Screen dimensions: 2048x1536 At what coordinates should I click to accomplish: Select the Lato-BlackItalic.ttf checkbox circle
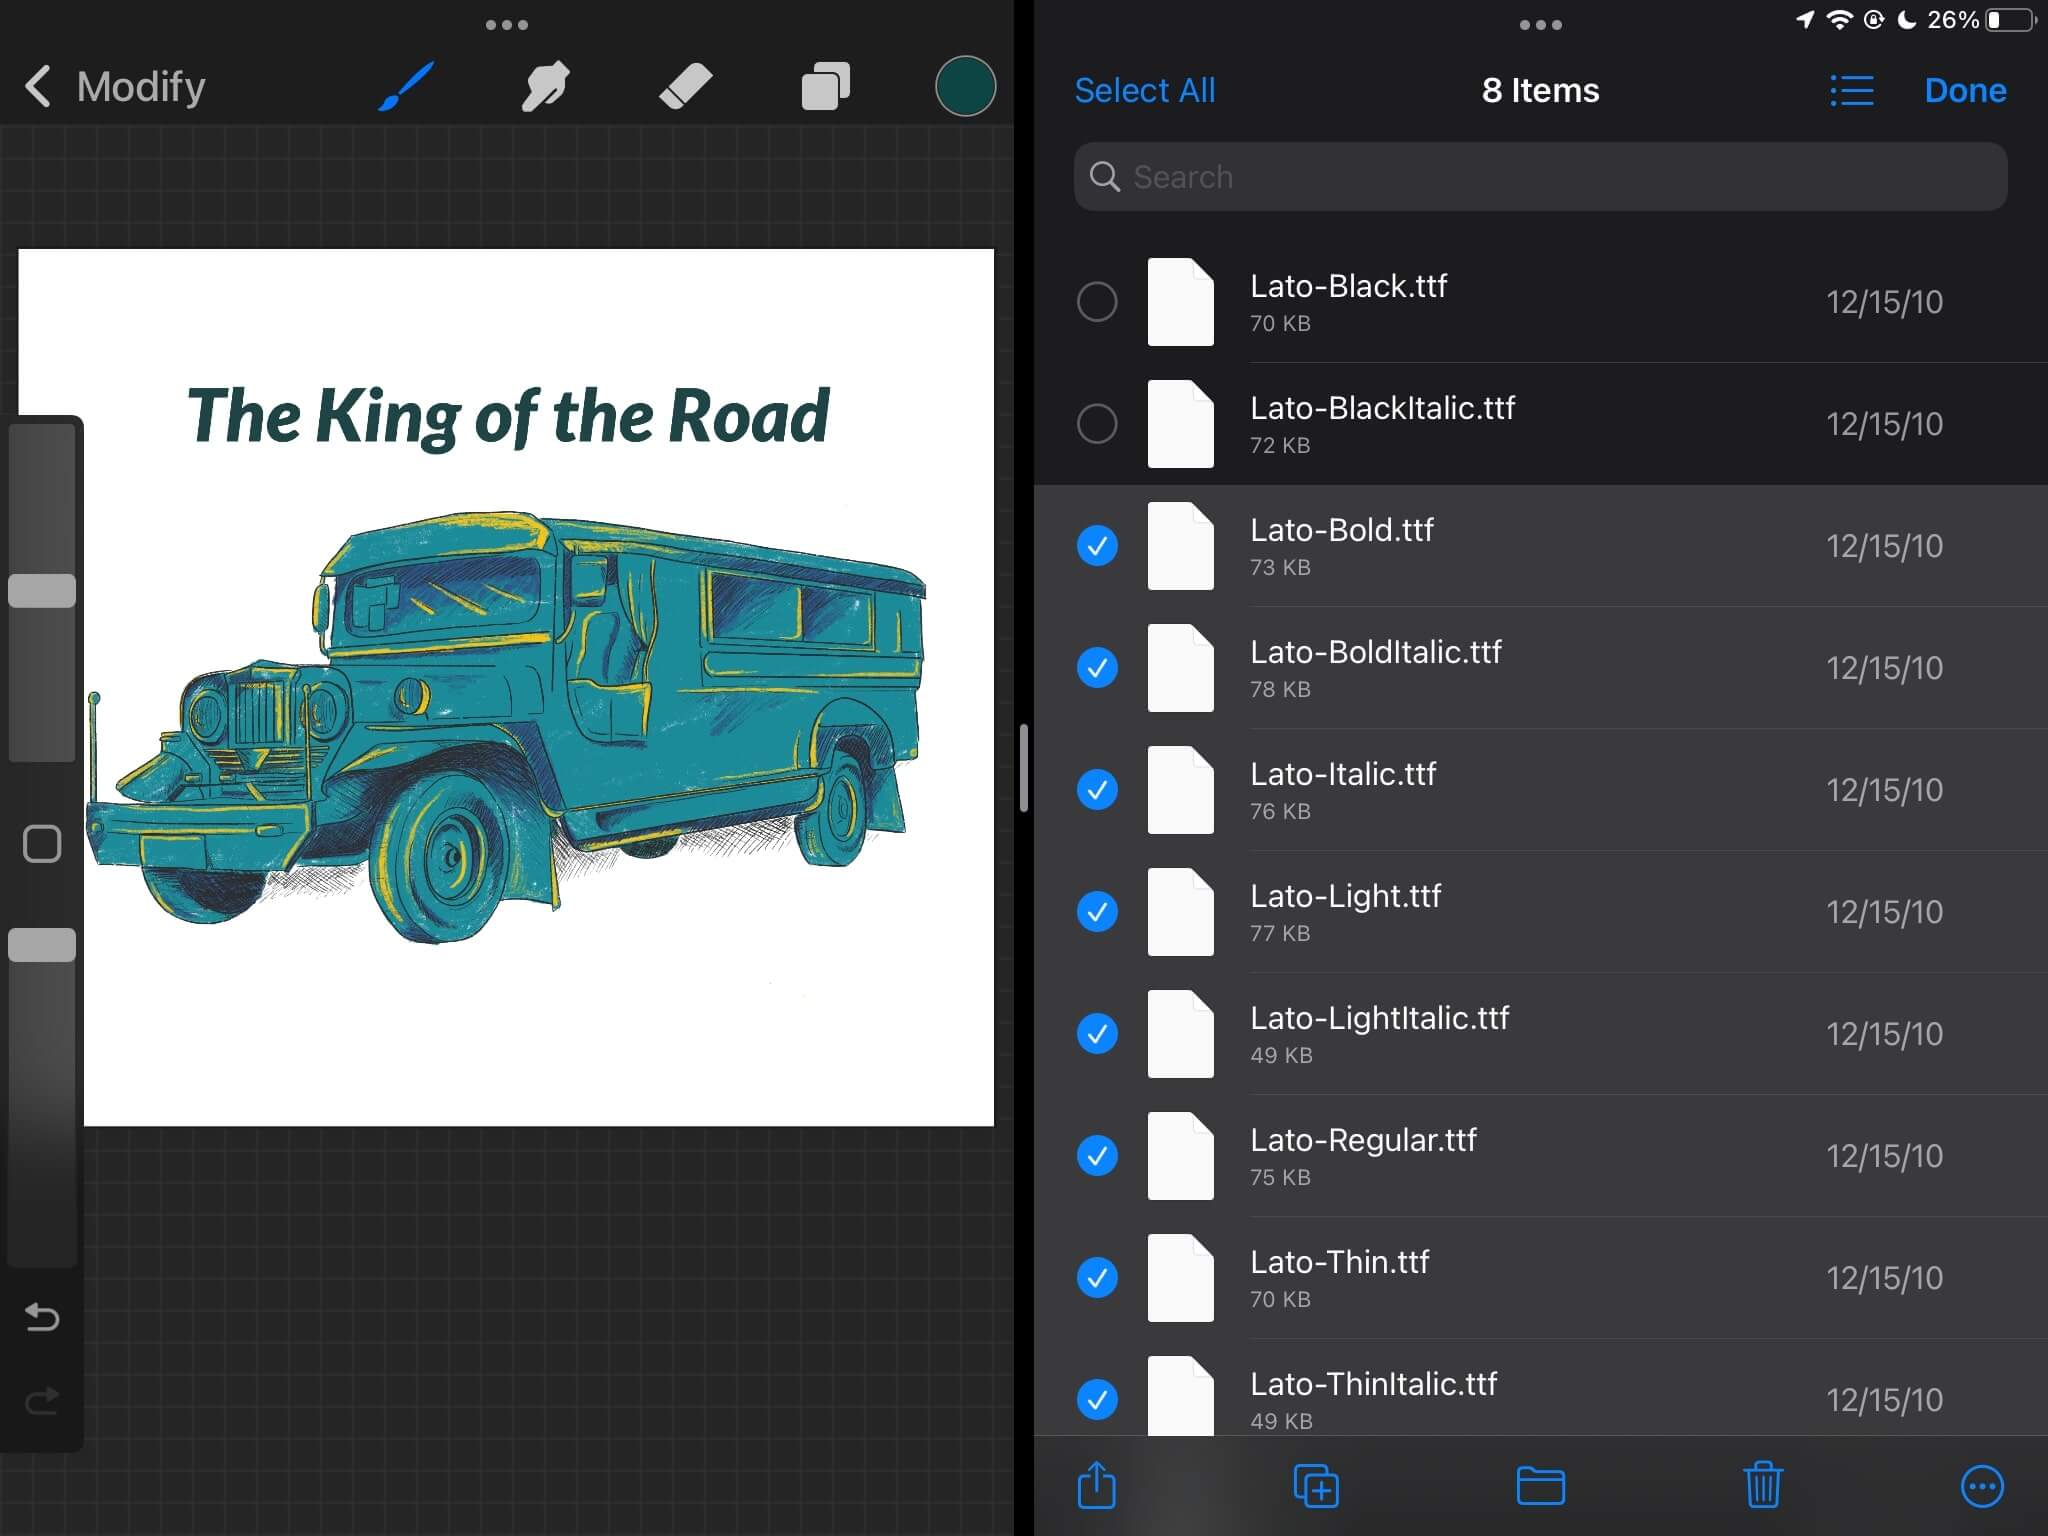(1097, 424)
